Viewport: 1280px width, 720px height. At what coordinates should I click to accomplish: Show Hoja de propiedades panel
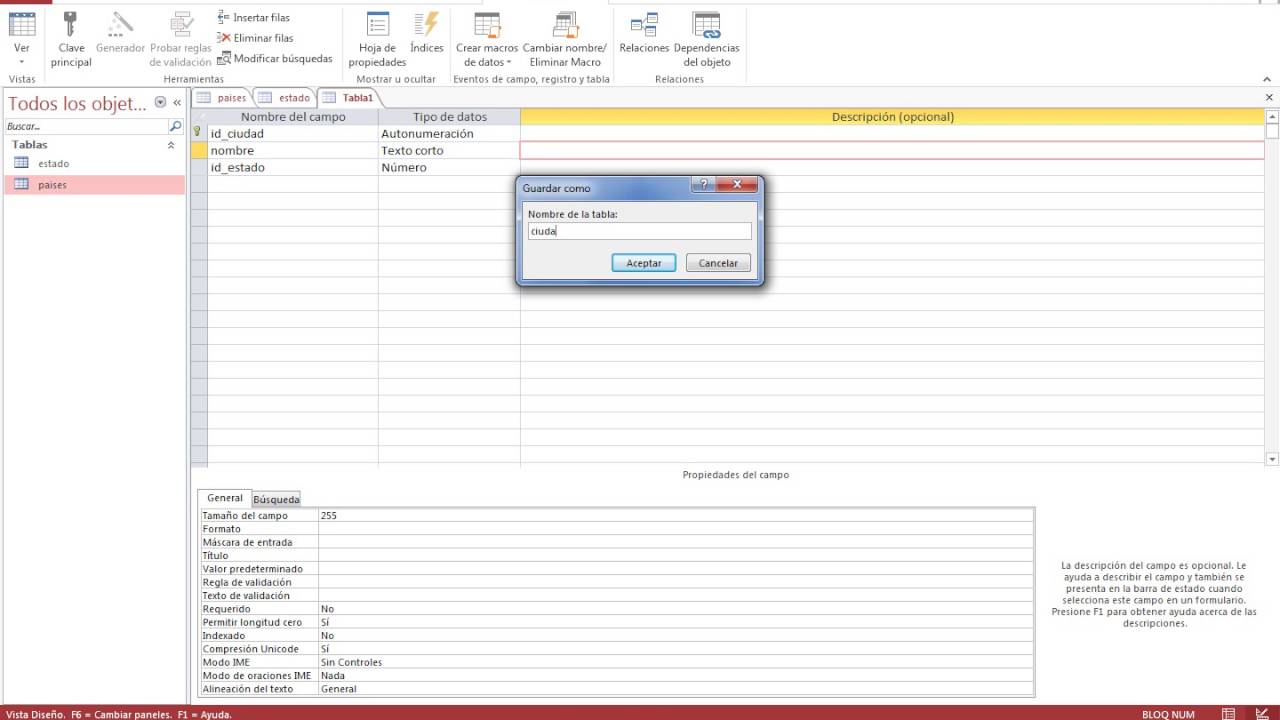pyautogui.click(x=377, y=39)
